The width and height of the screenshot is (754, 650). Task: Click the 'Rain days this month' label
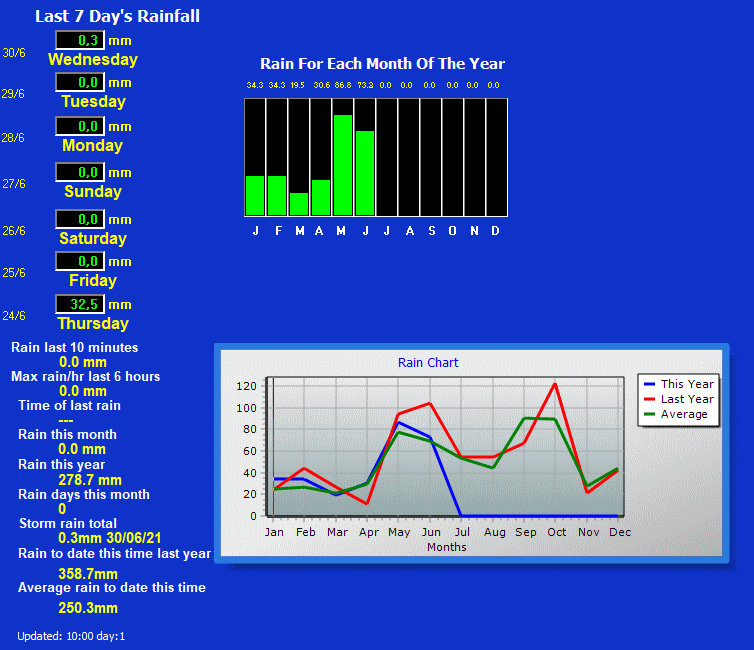point(84,494)
